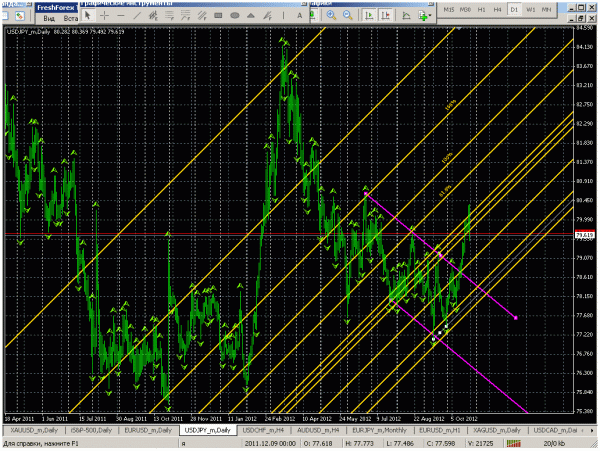Open the XAUUSD_m,Daily chart tab

click(34, 430)
